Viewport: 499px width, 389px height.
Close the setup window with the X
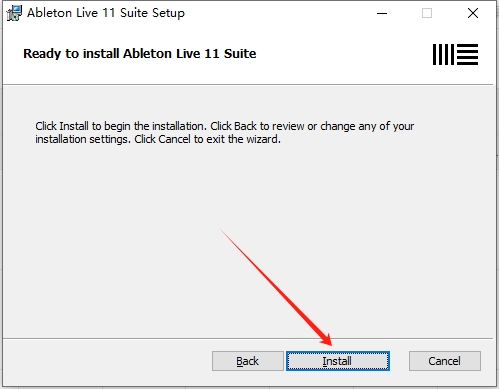pos(473,13)
